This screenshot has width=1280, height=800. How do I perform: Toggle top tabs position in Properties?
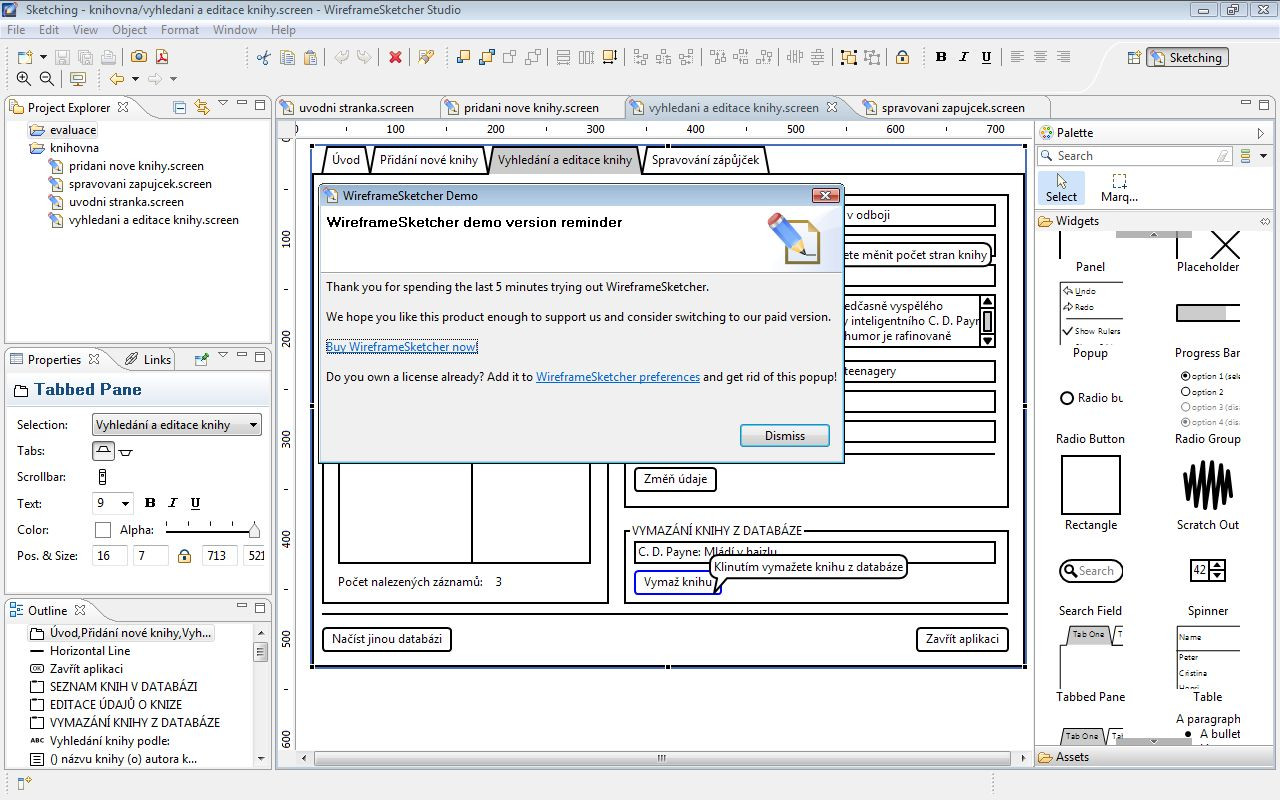tap(104, 451)
